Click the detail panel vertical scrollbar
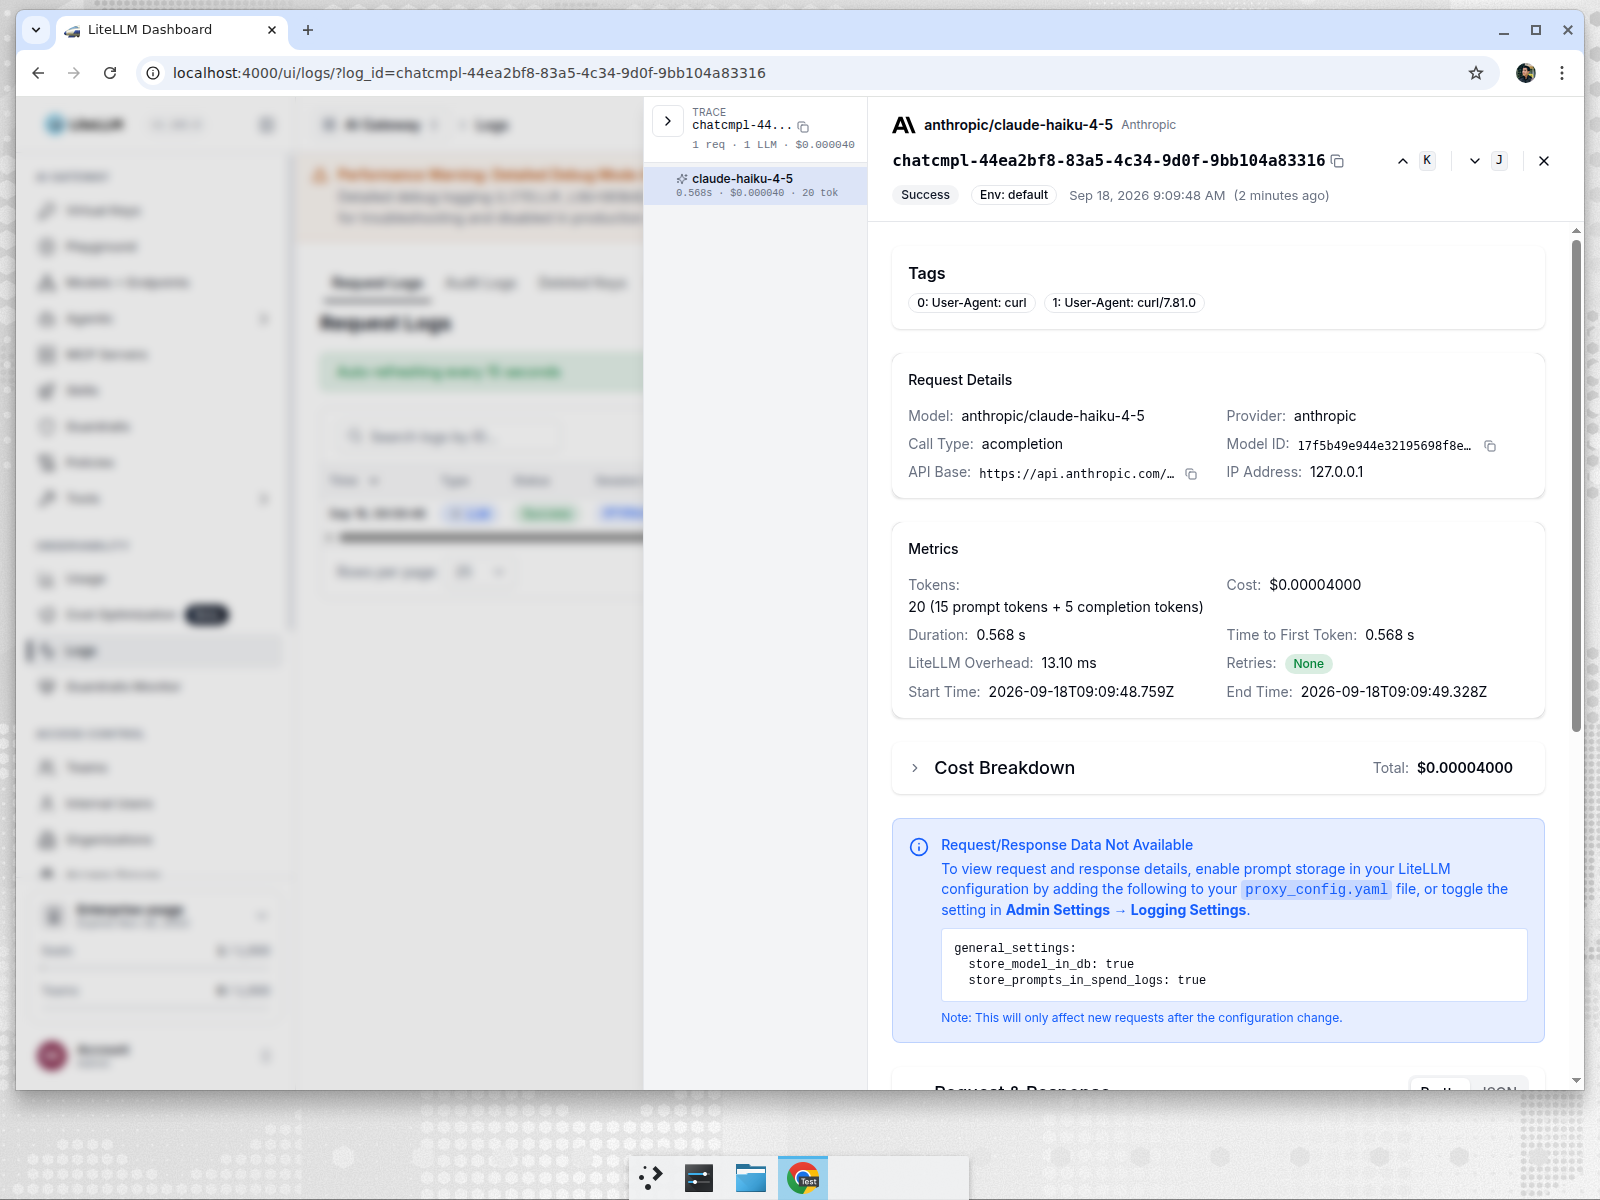1600x1200 pixels. click(x=1576, y=485)
